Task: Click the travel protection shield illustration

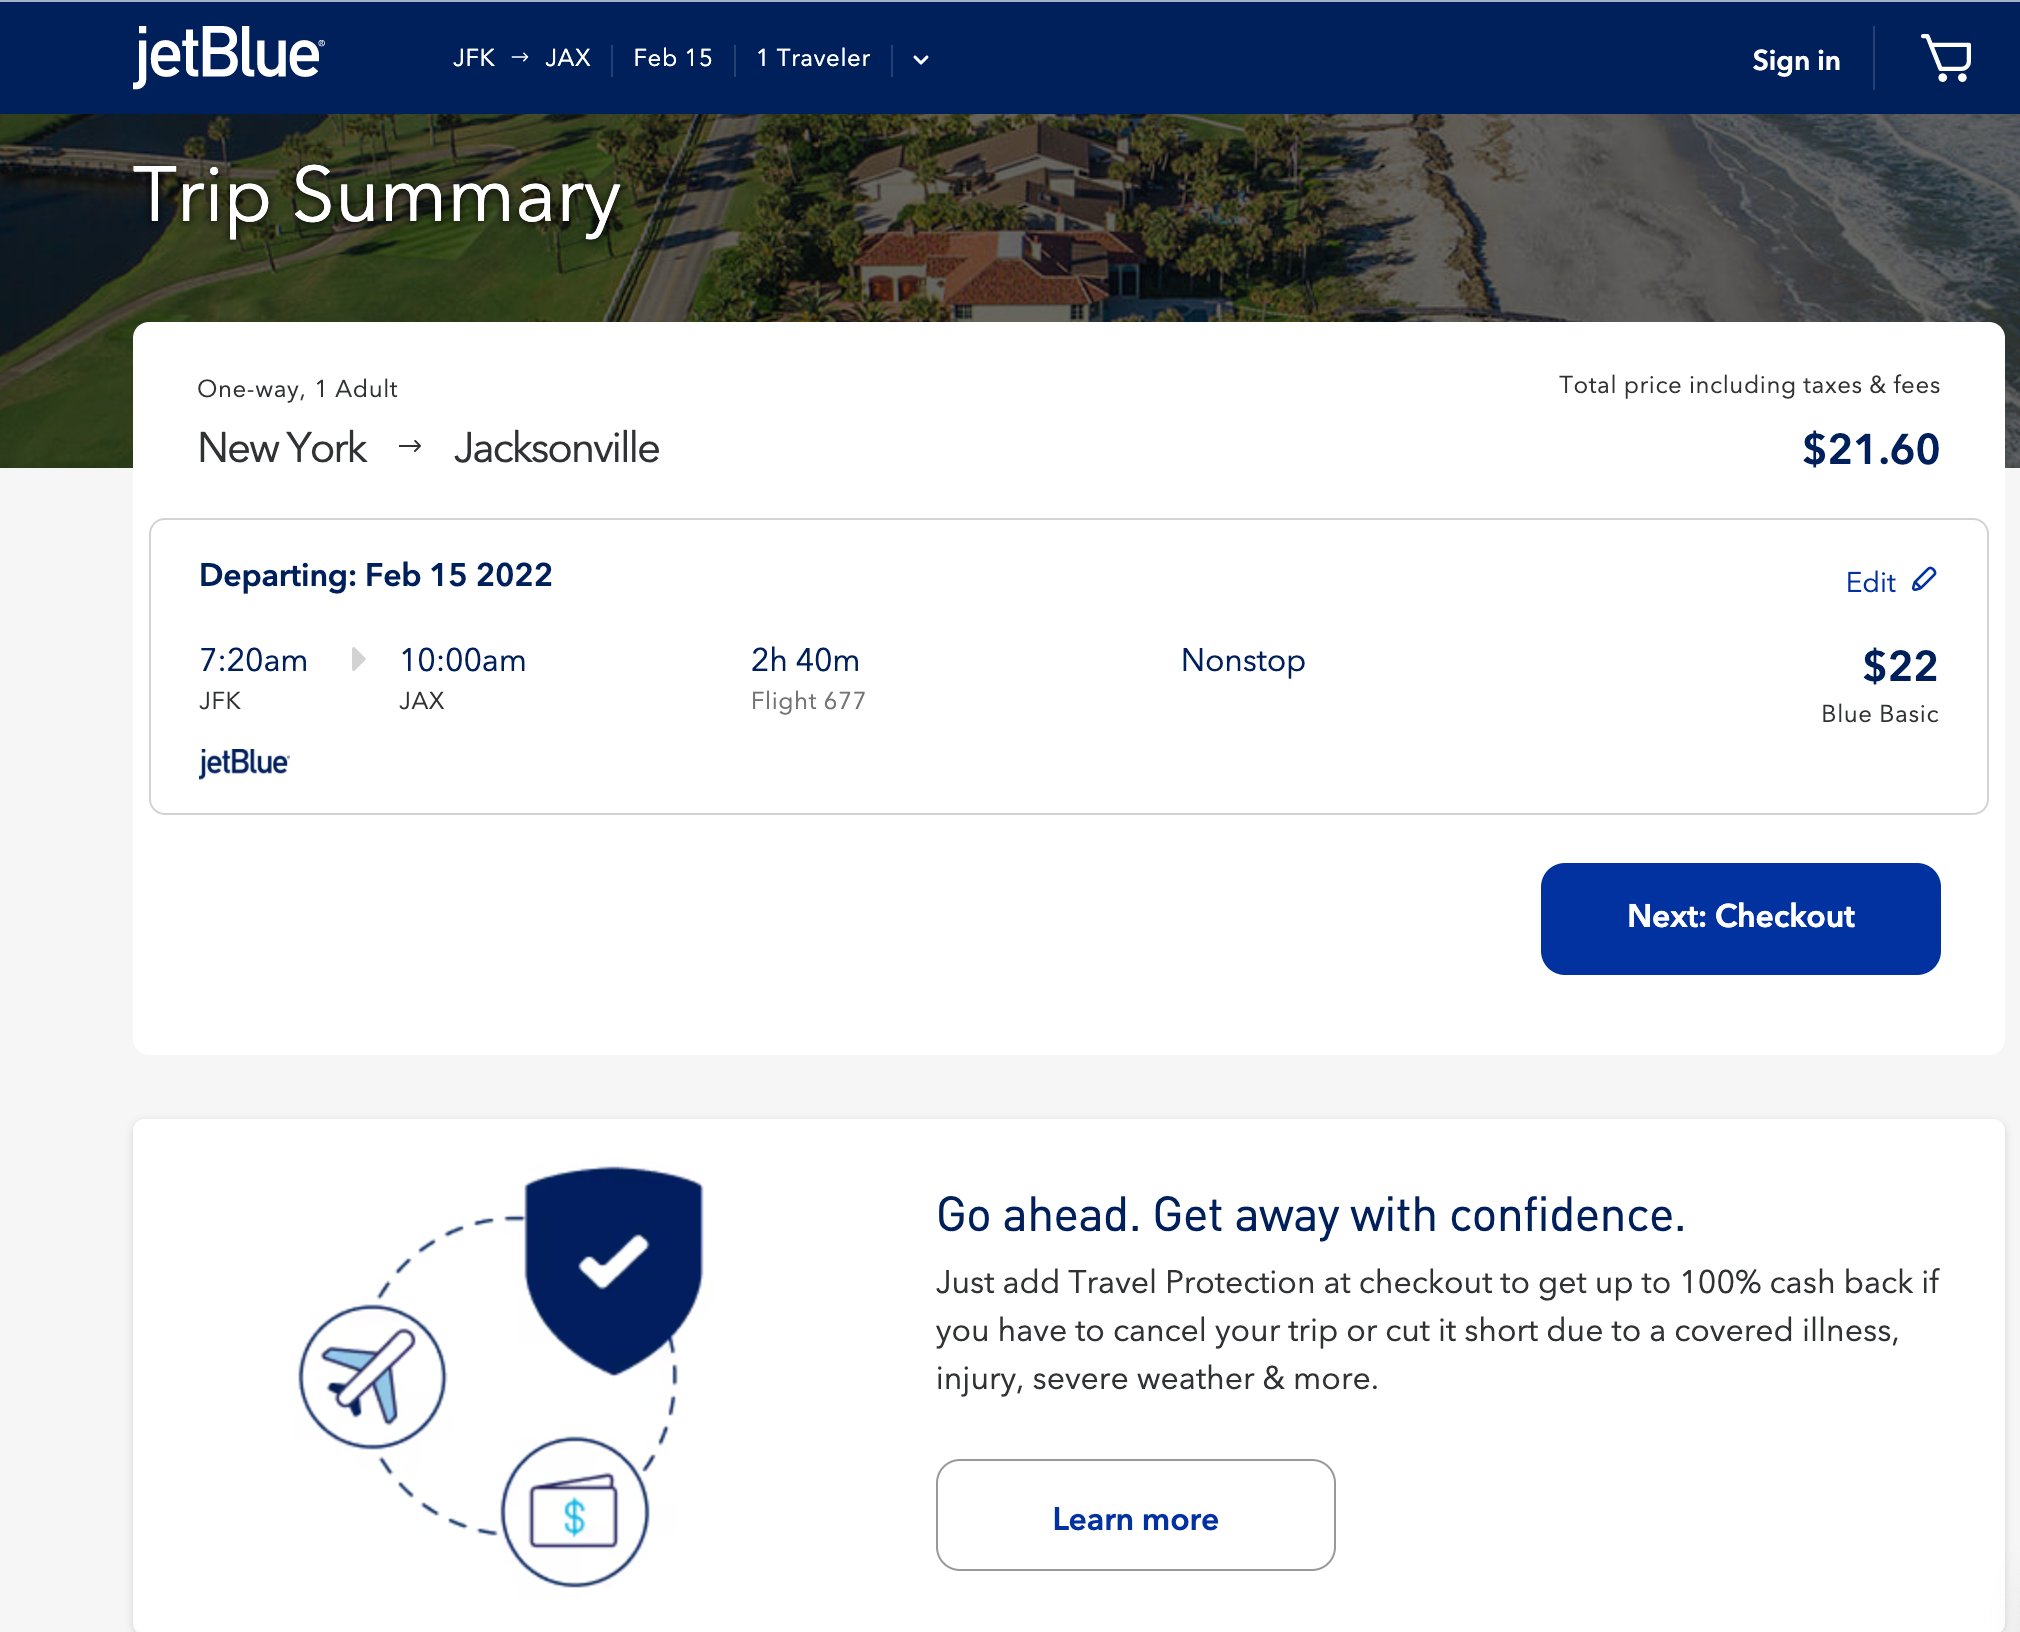Action: (x=613, y=1270)
